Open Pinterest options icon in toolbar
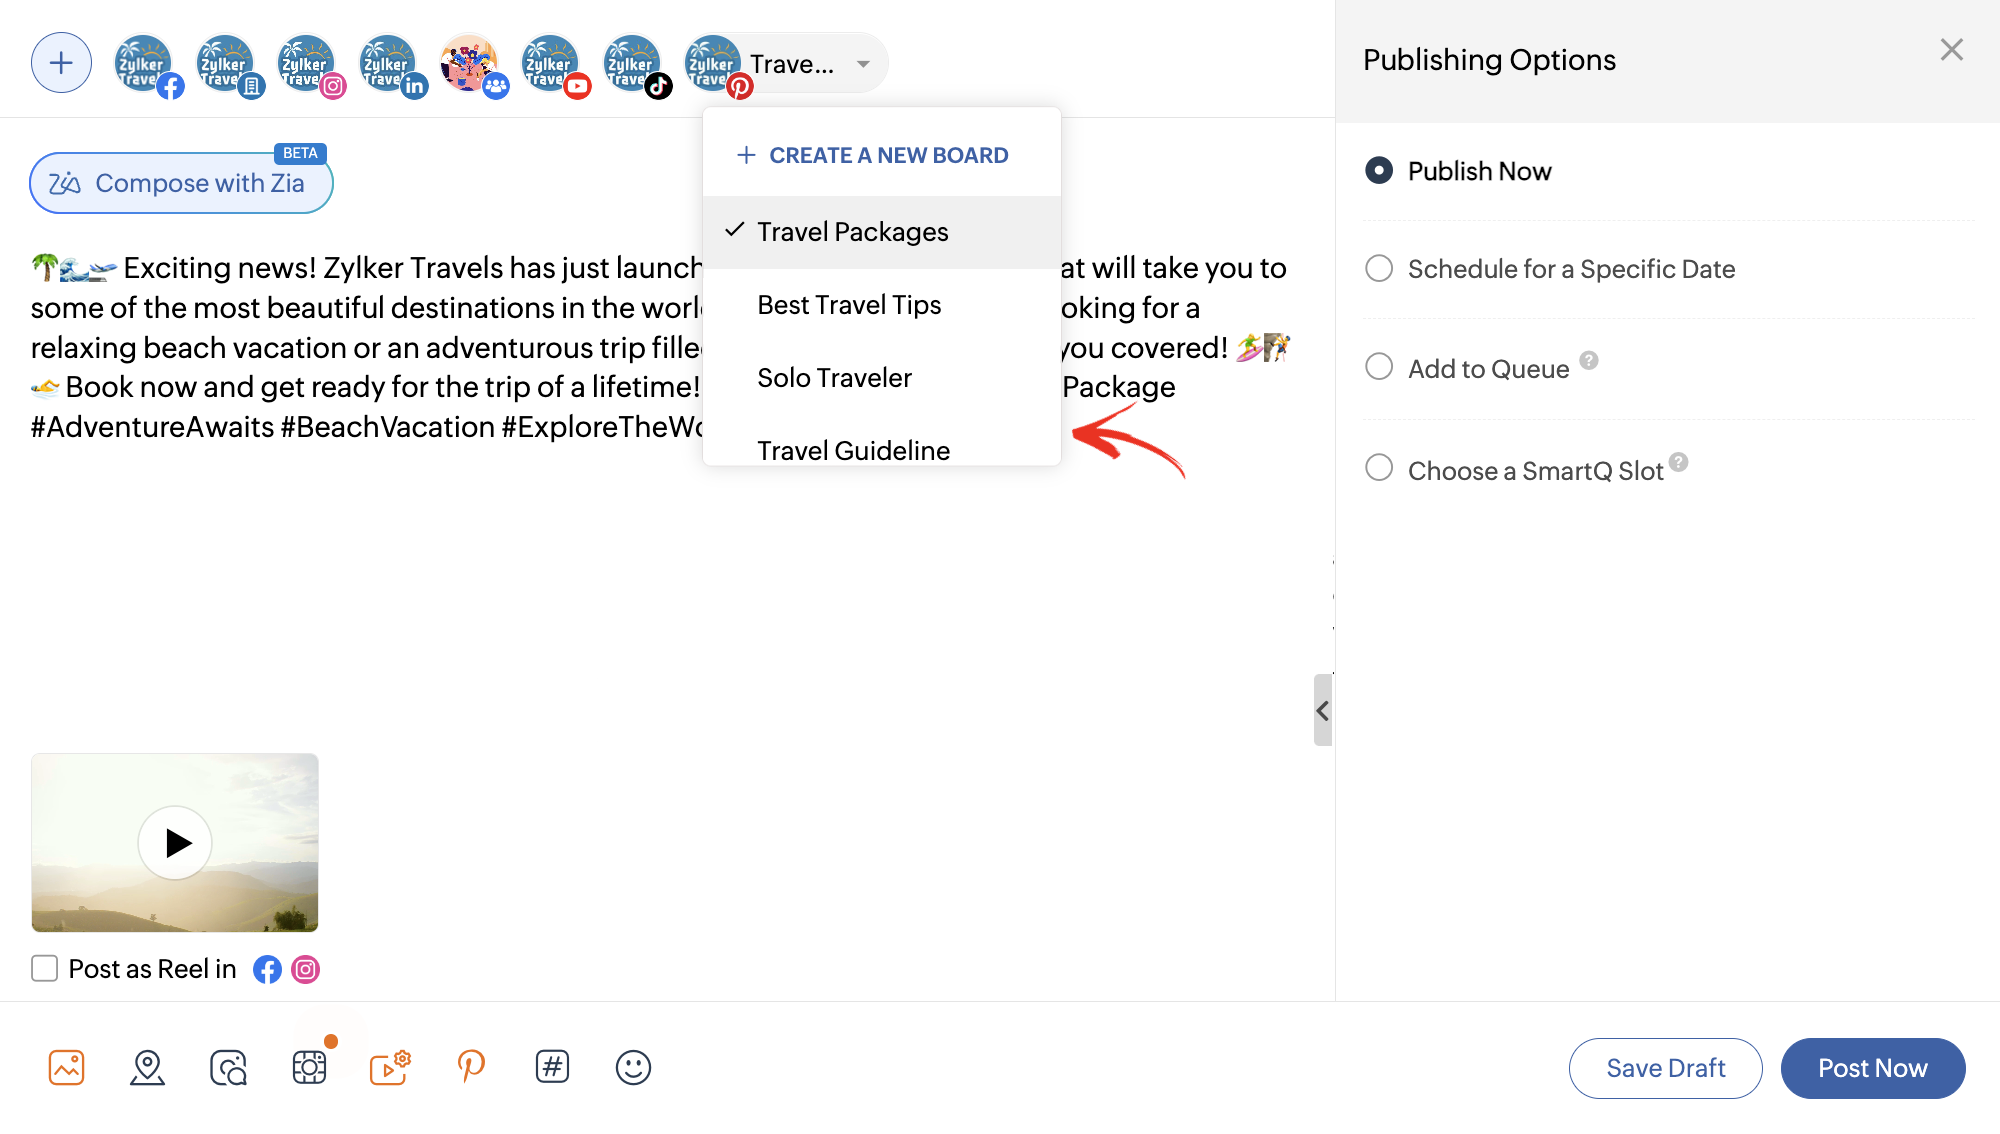This screenshot has width=2000, height=1134. (471, 1067)
